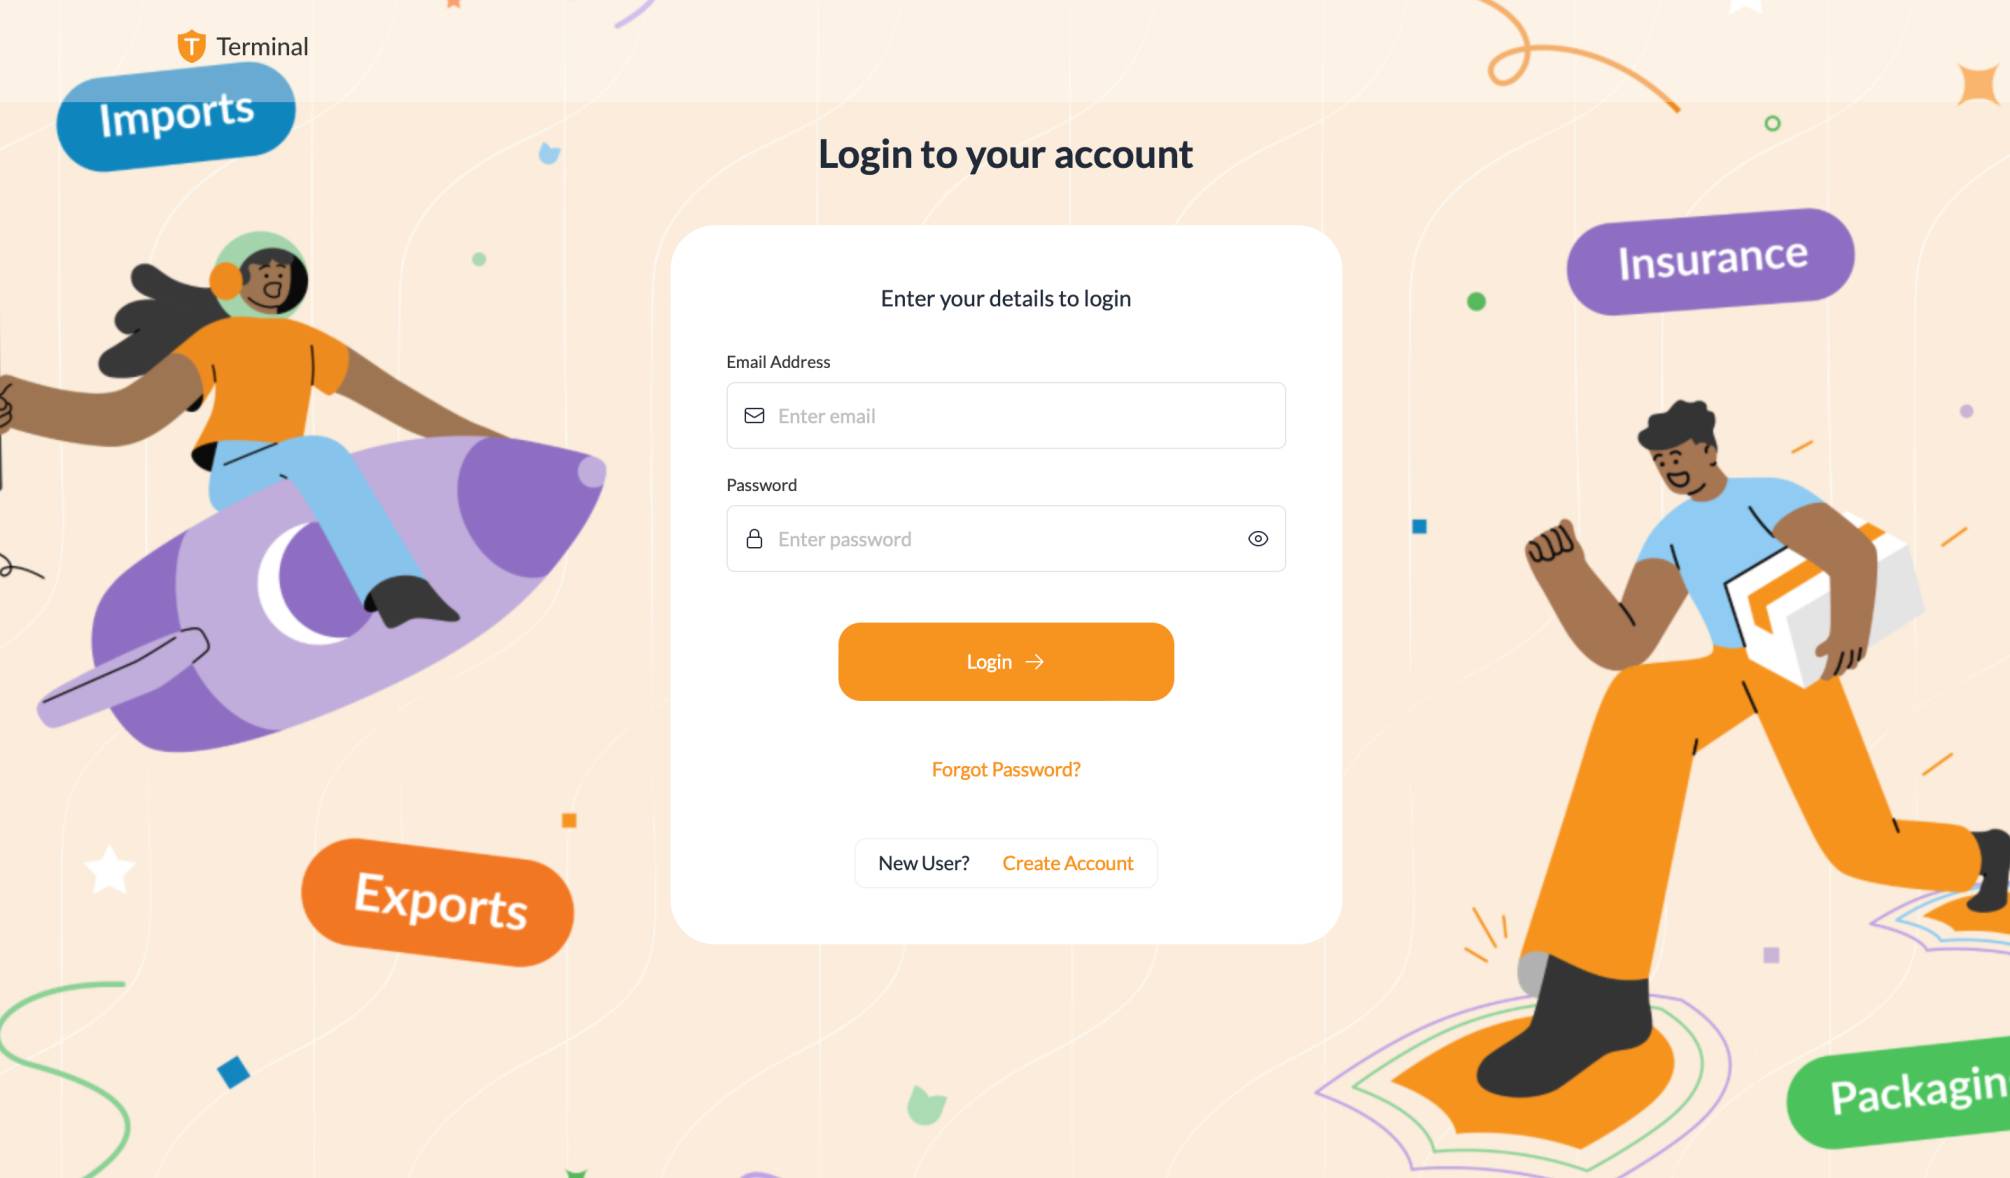Click the purple Insurance badge
The image size is (2010, 1178).
1711,261
